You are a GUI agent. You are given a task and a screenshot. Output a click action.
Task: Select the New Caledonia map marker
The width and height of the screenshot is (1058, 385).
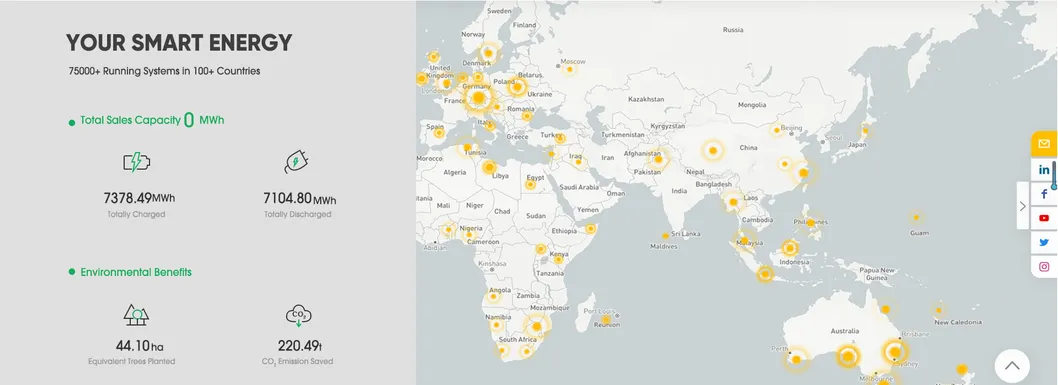coord(939,310)
